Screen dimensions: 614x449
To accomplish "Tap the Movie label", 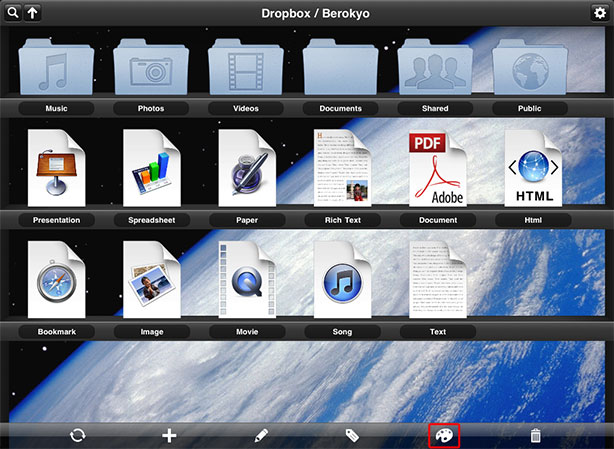I will (247, 332).
